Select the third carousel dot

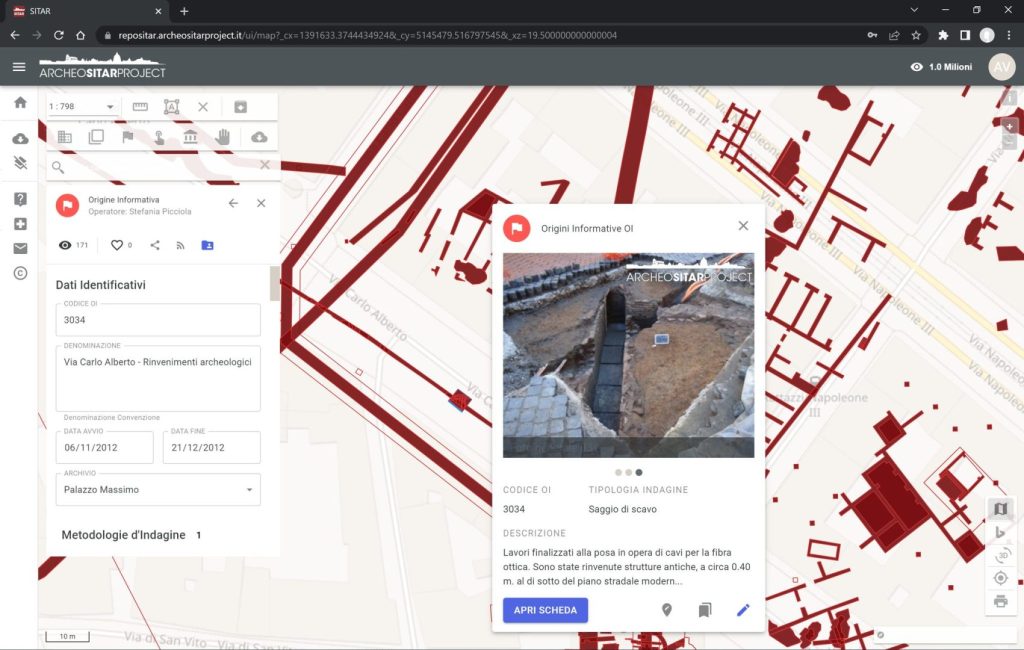pyautogui.click(x=639, y=472)
